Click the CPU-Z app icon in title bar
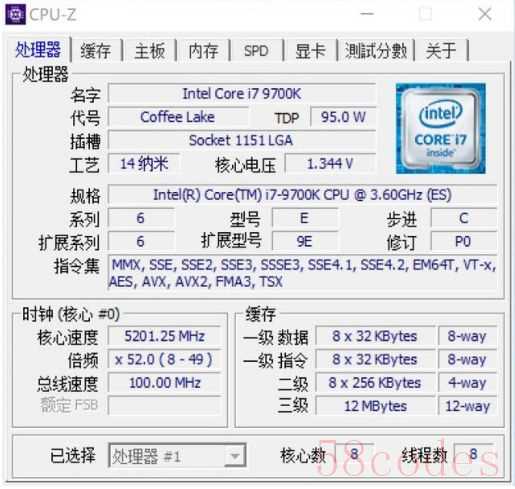Image resolution: width=515 pixels, height=489 pixels. pos(15,14)
